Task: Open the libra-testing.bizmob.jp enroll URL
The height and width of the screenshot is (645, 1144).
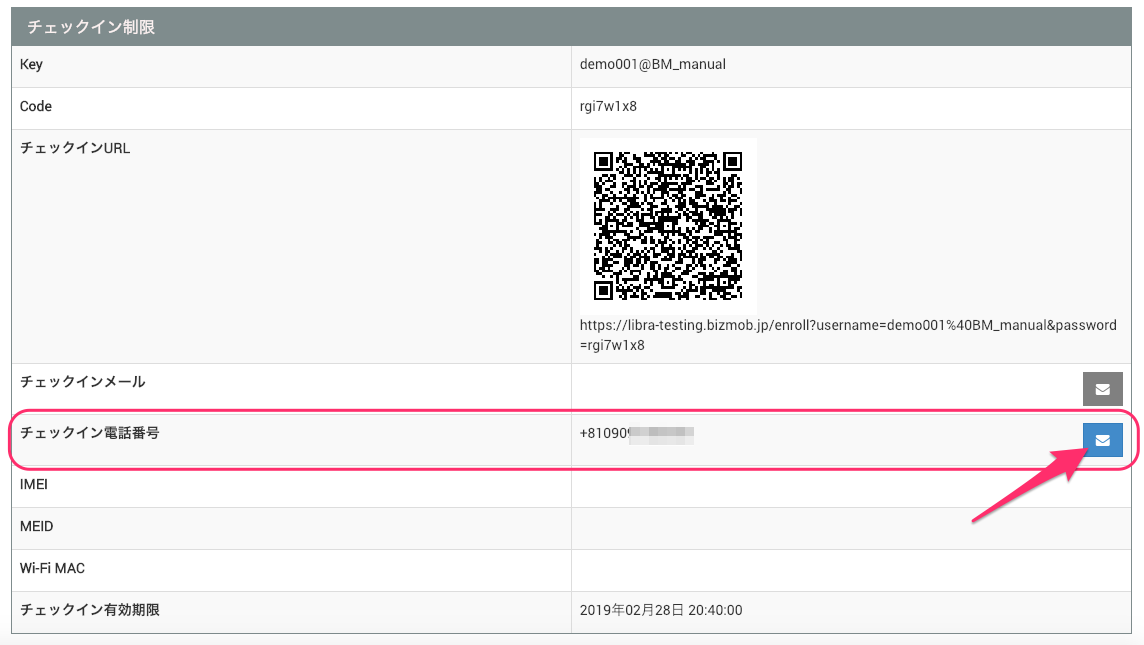Action: tap(847, 335)
